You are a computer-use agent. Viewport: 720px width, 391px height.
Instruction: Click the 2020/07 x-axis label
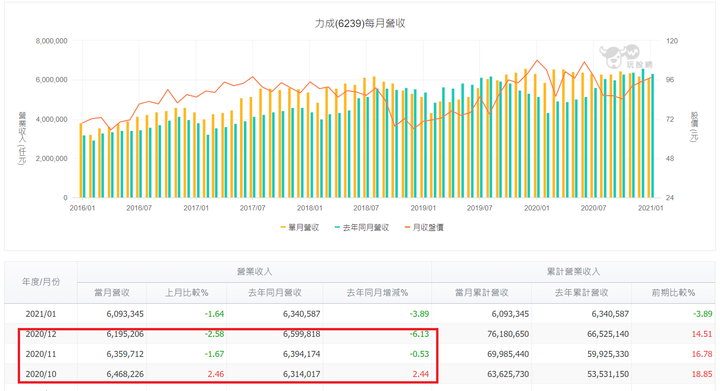pyautogui.click(x=593, y=208)
